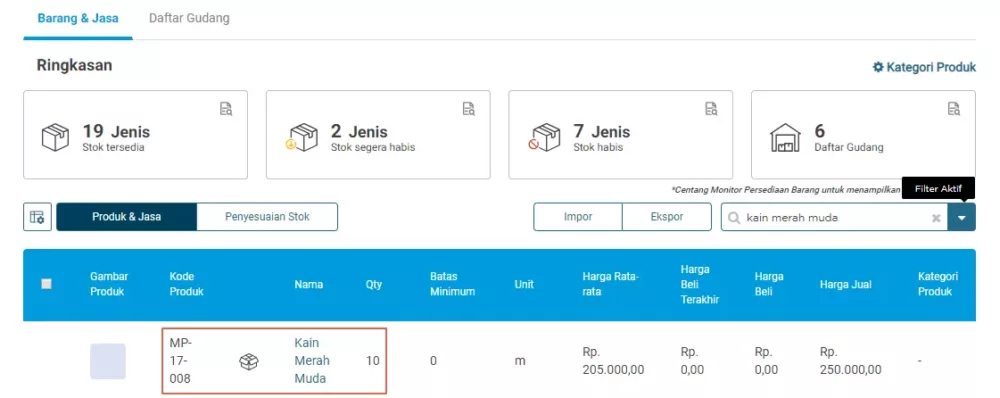Click the Harga Beli Terakhir column header
The image size is (1000, 398).
(x=700, y=284)
